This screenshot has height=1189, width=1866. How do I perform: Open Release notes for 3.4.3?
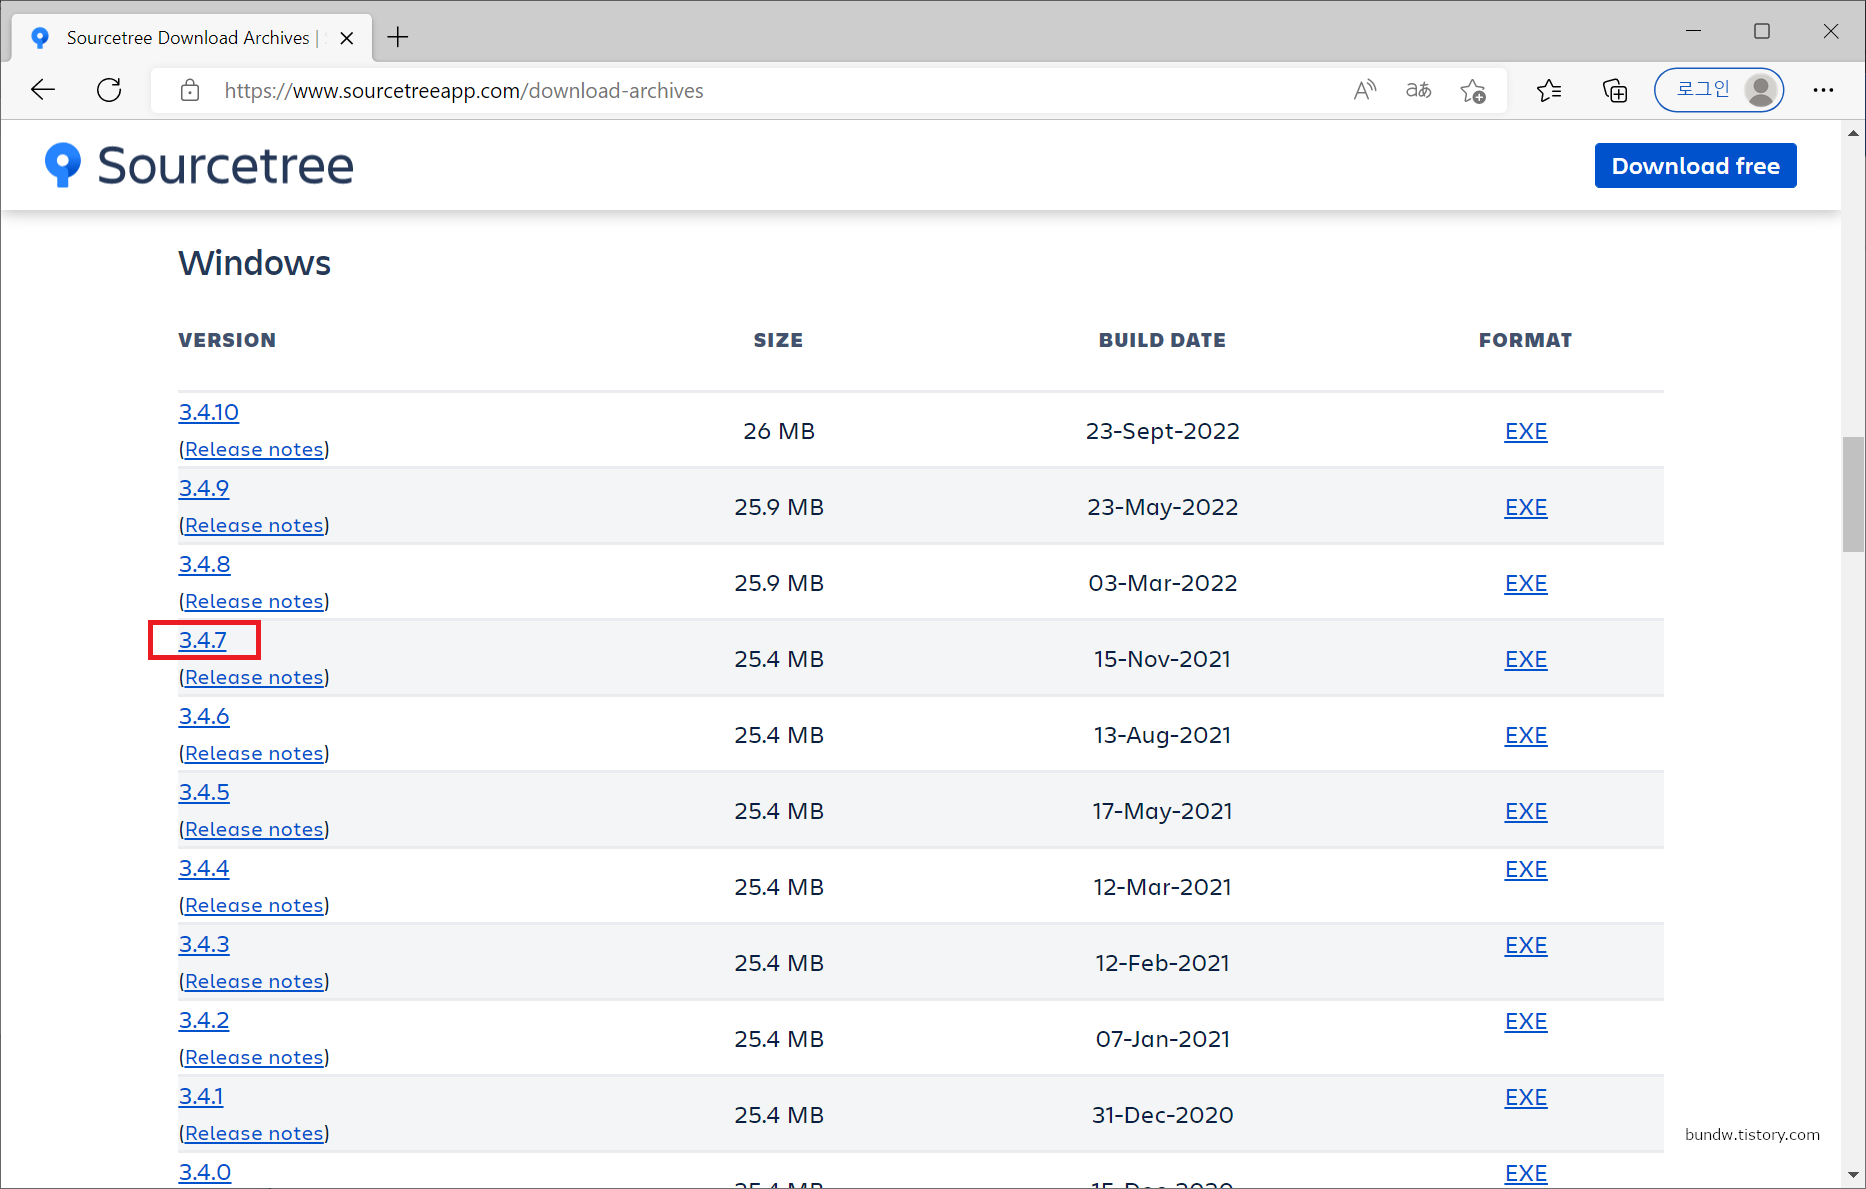point(255,982)
